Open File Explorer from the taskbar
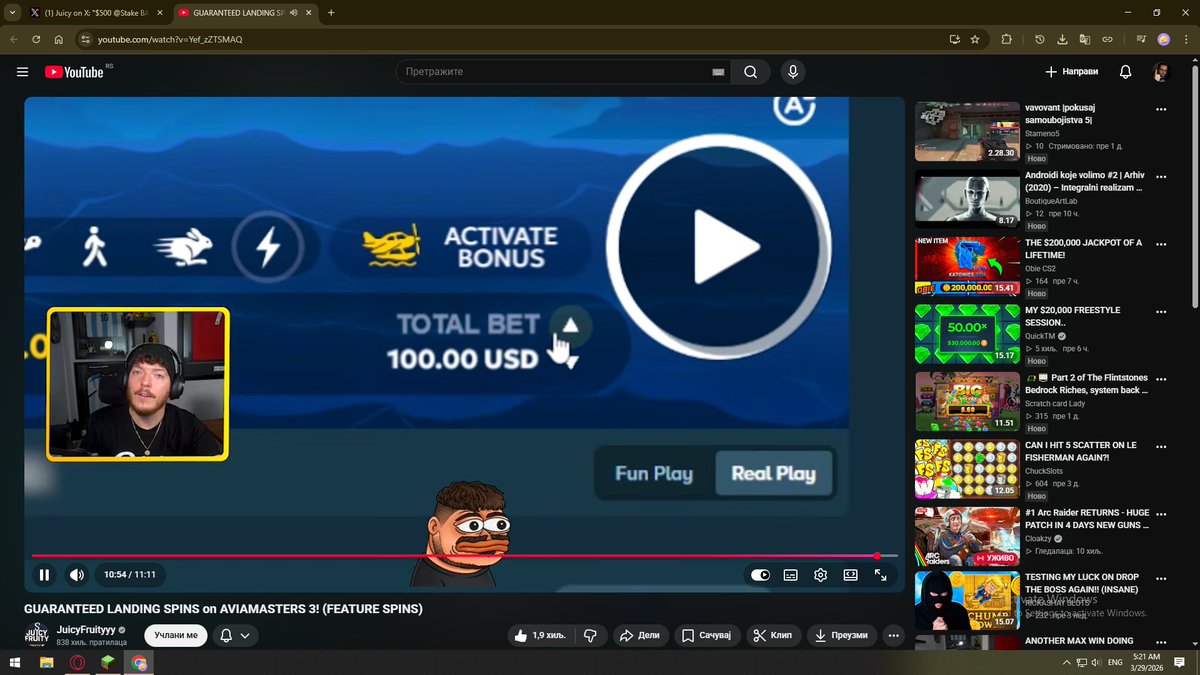Viewport: 1200px width, 675px height. click(x=46, y=662)
